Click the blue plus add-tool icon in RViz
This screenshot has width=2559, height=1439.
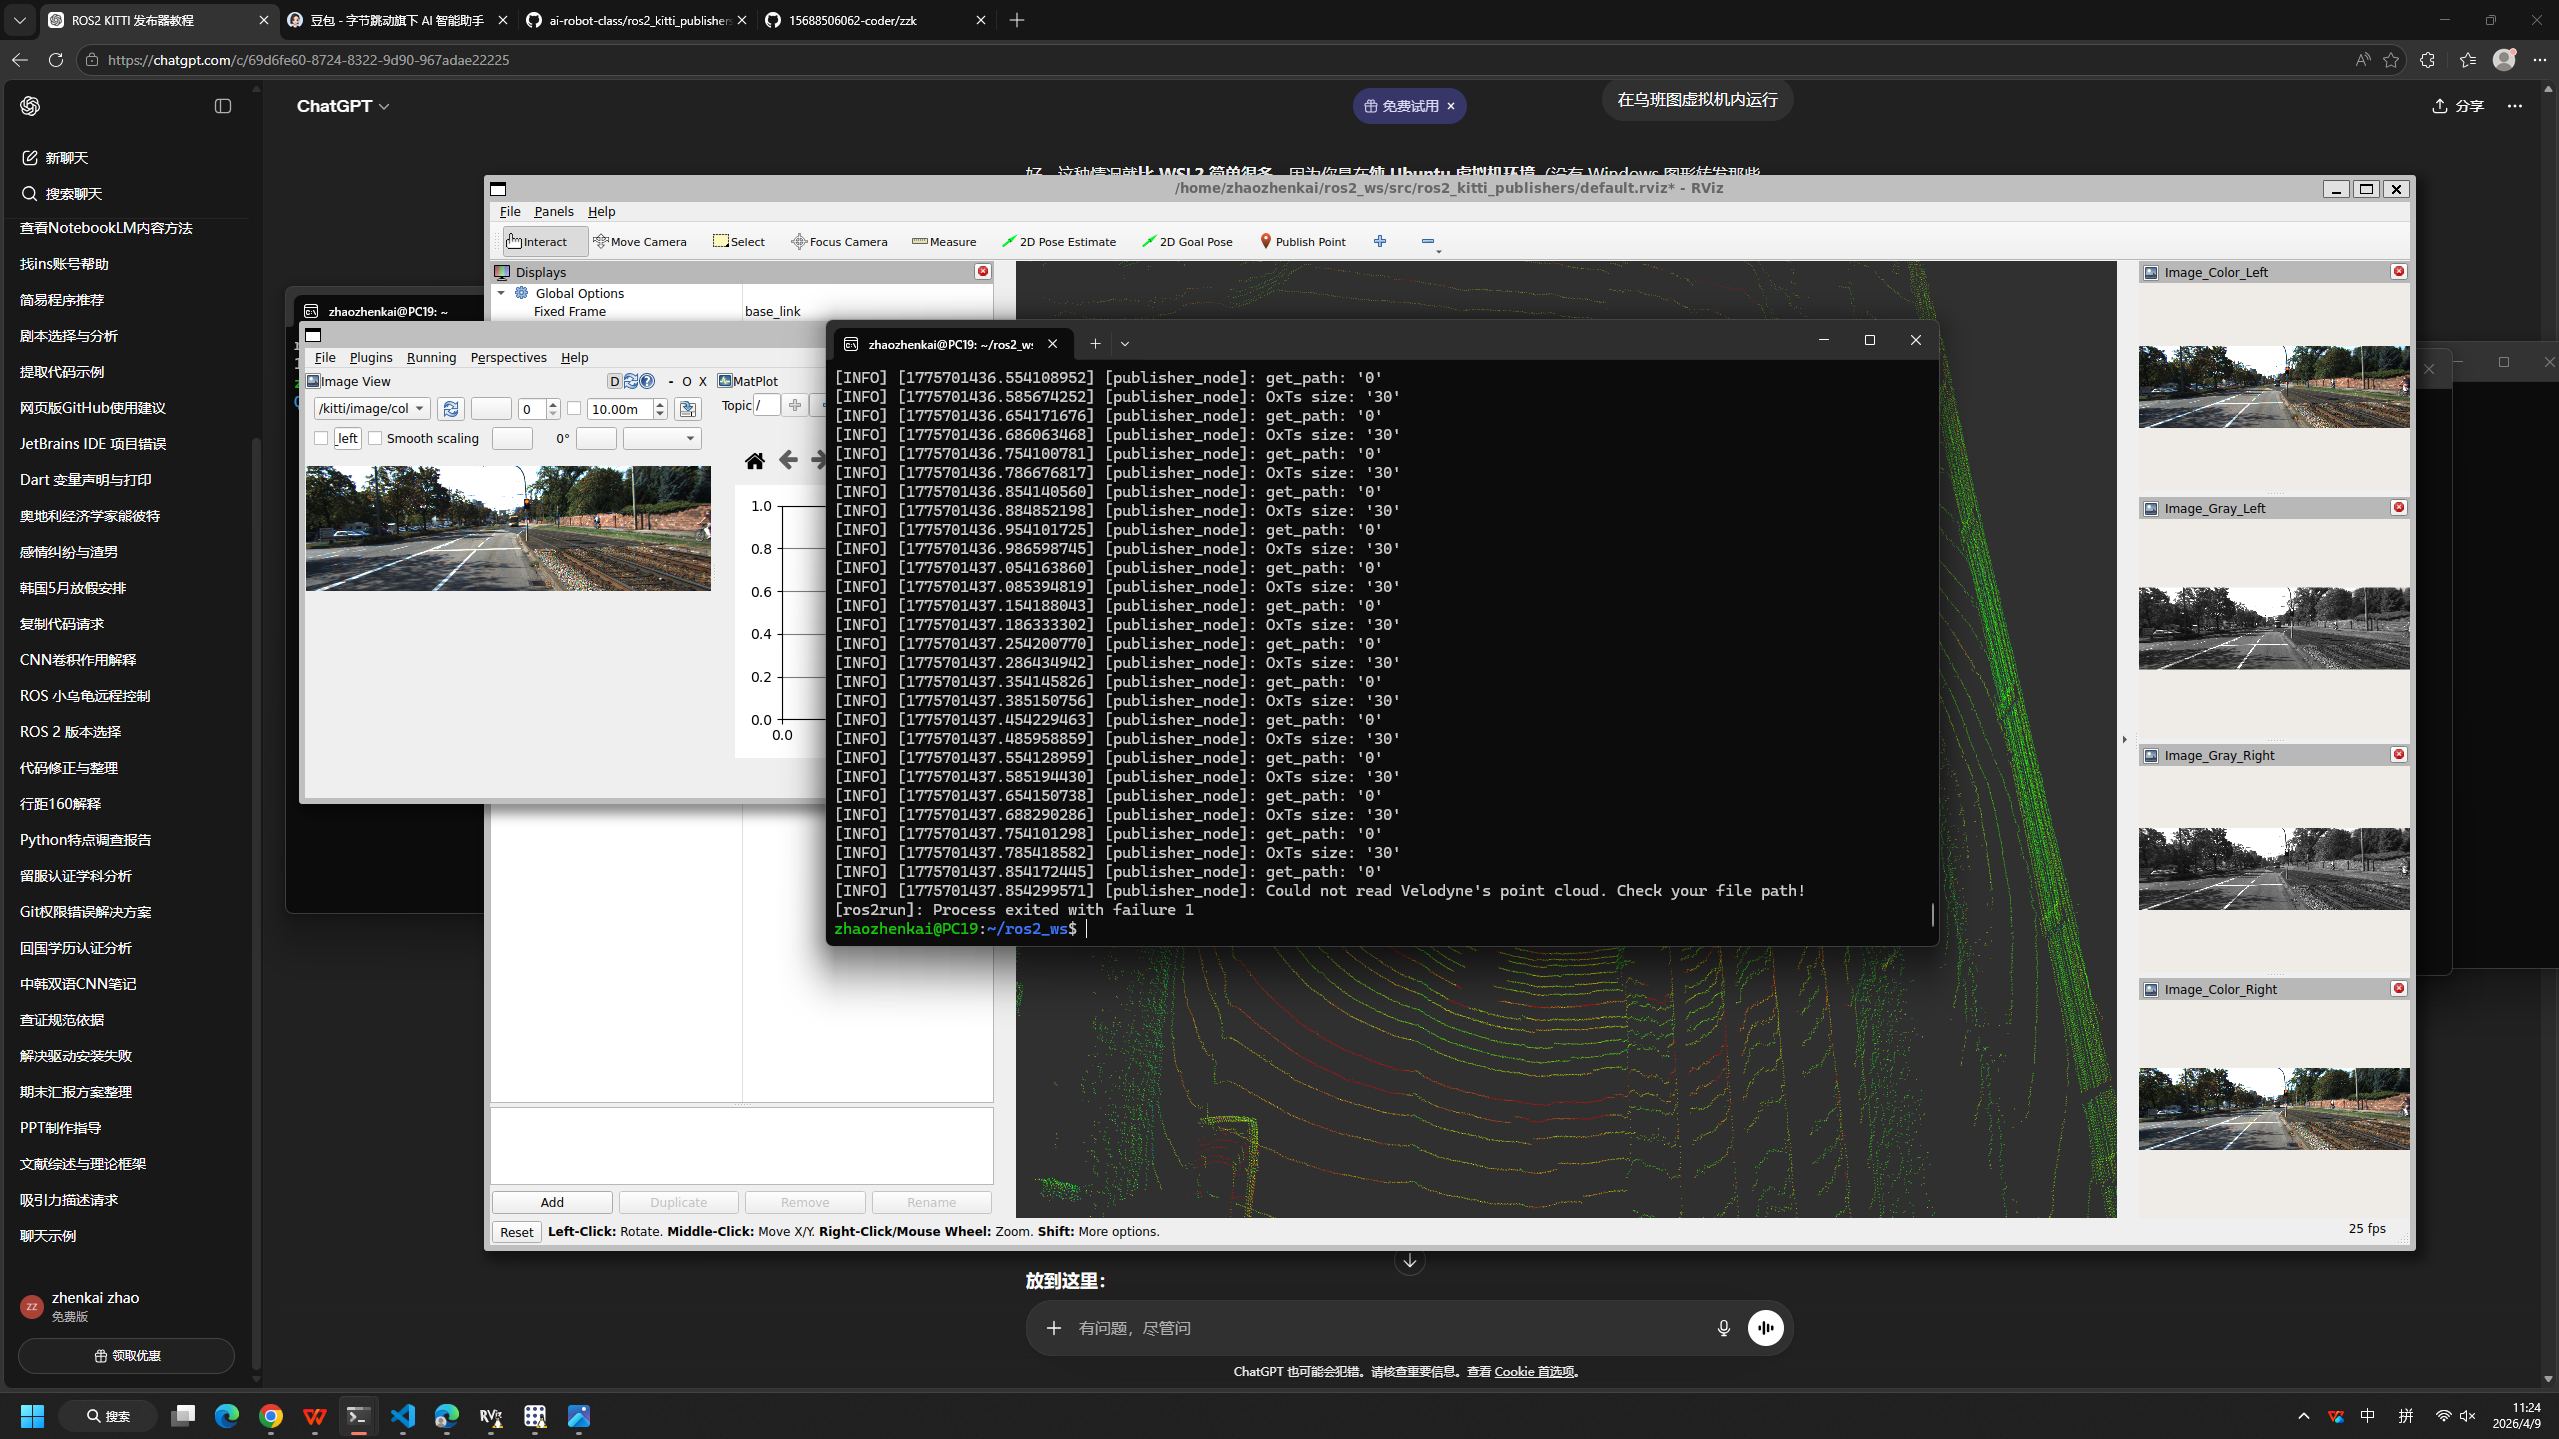1380,241
